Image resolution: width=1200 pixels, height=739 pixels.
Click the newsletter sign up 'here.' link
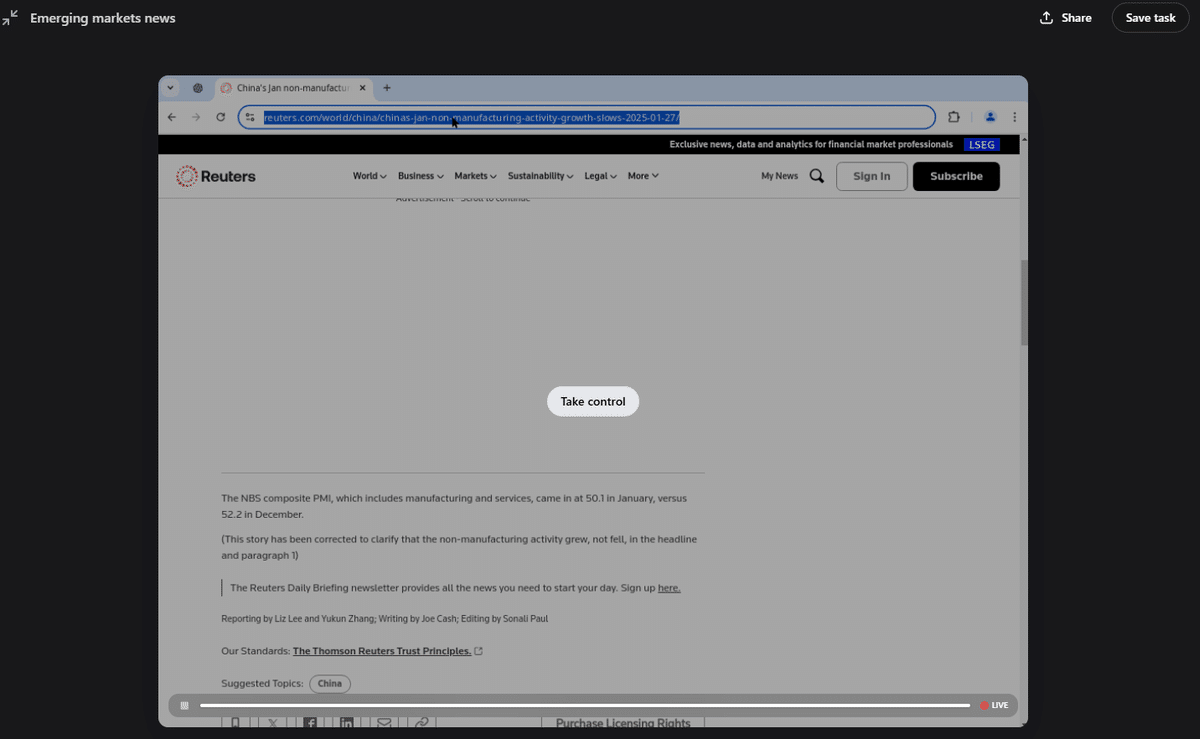(x=669, y=588)
